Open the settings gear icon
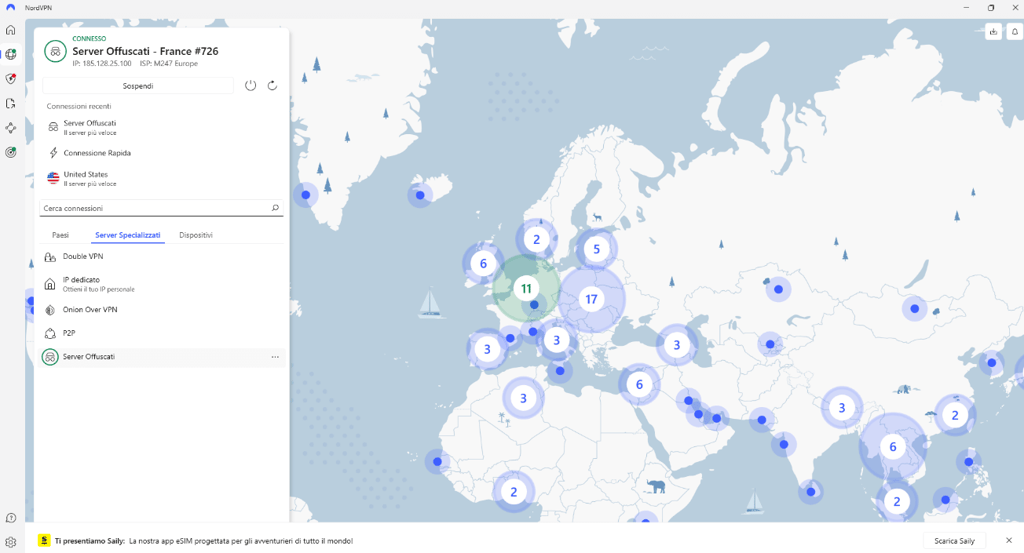Image resolution: width=1024 pixels, height=553 pixels. tap(10, 542)
